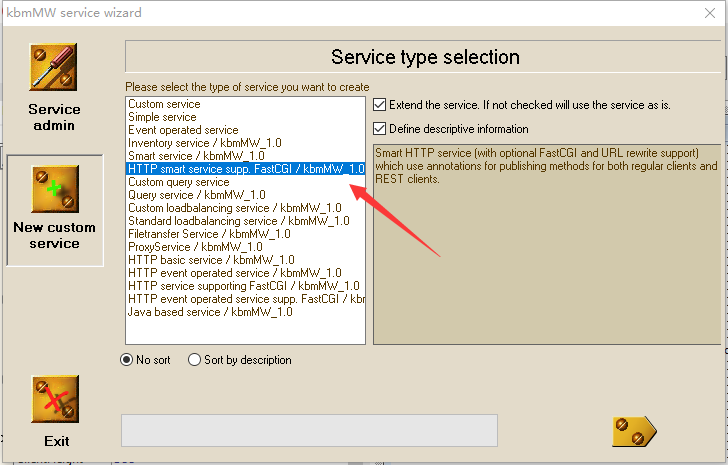Select HTTP event operated service supp. FastCGI
This screenshot has height=465, width=728.
245,299
